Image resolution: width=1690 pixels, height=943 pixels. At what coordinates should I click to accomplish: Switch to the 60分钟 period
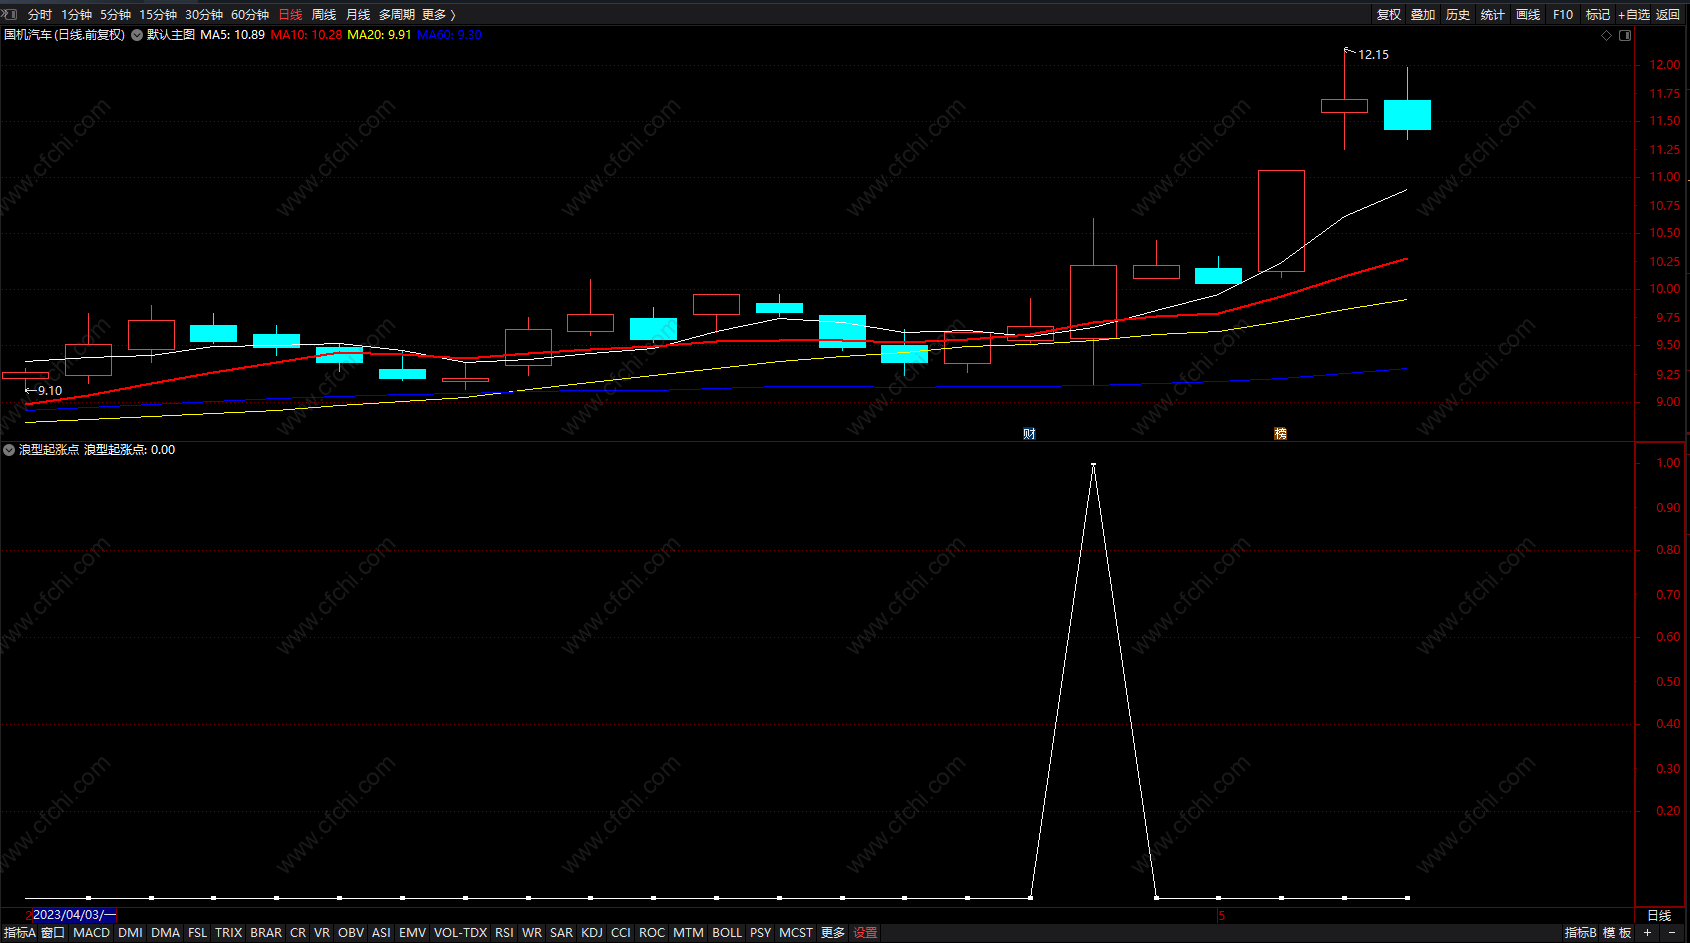(x=250, y=15)
